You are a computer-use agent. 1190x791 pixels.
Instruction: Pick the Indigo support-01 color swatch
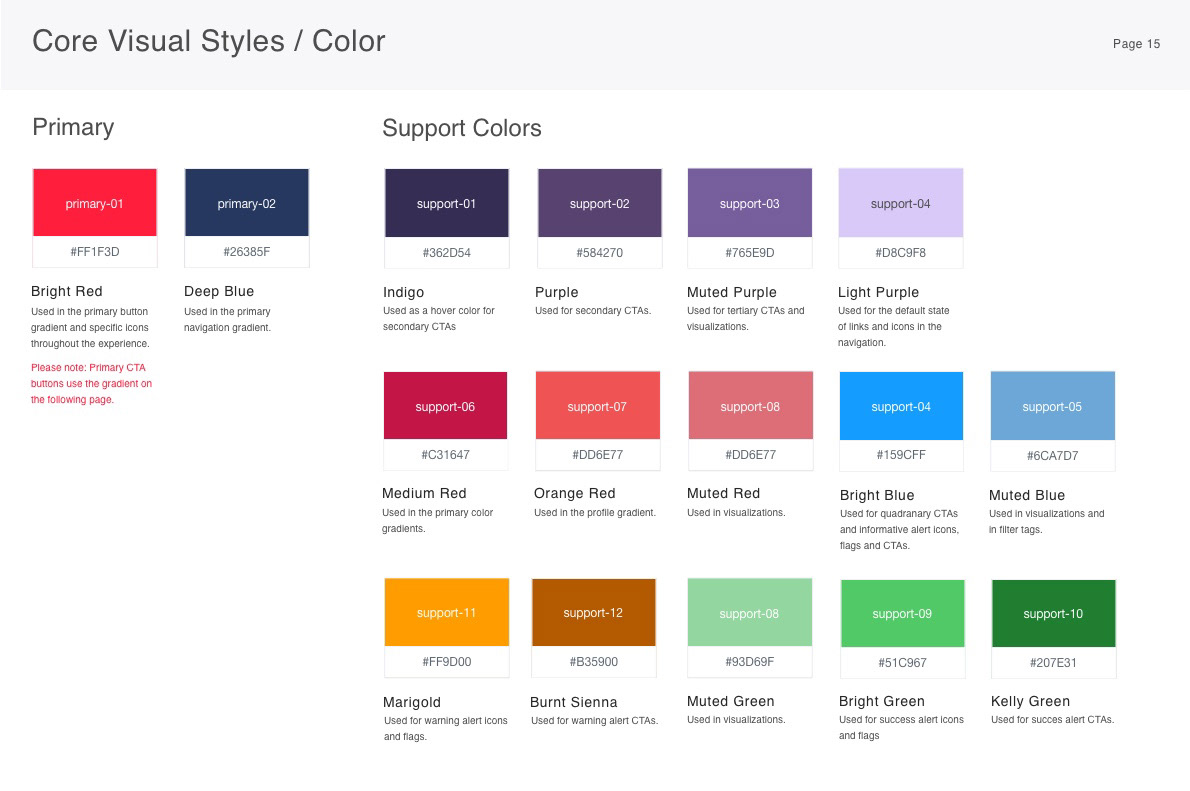(x=446, y=203)
